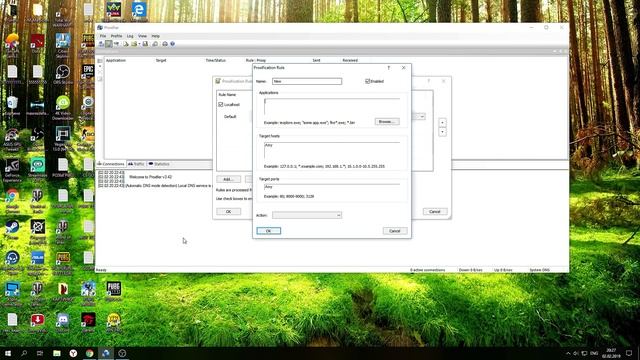
Task: Open the Action dropdown
Action: click(x=307, y=215)
